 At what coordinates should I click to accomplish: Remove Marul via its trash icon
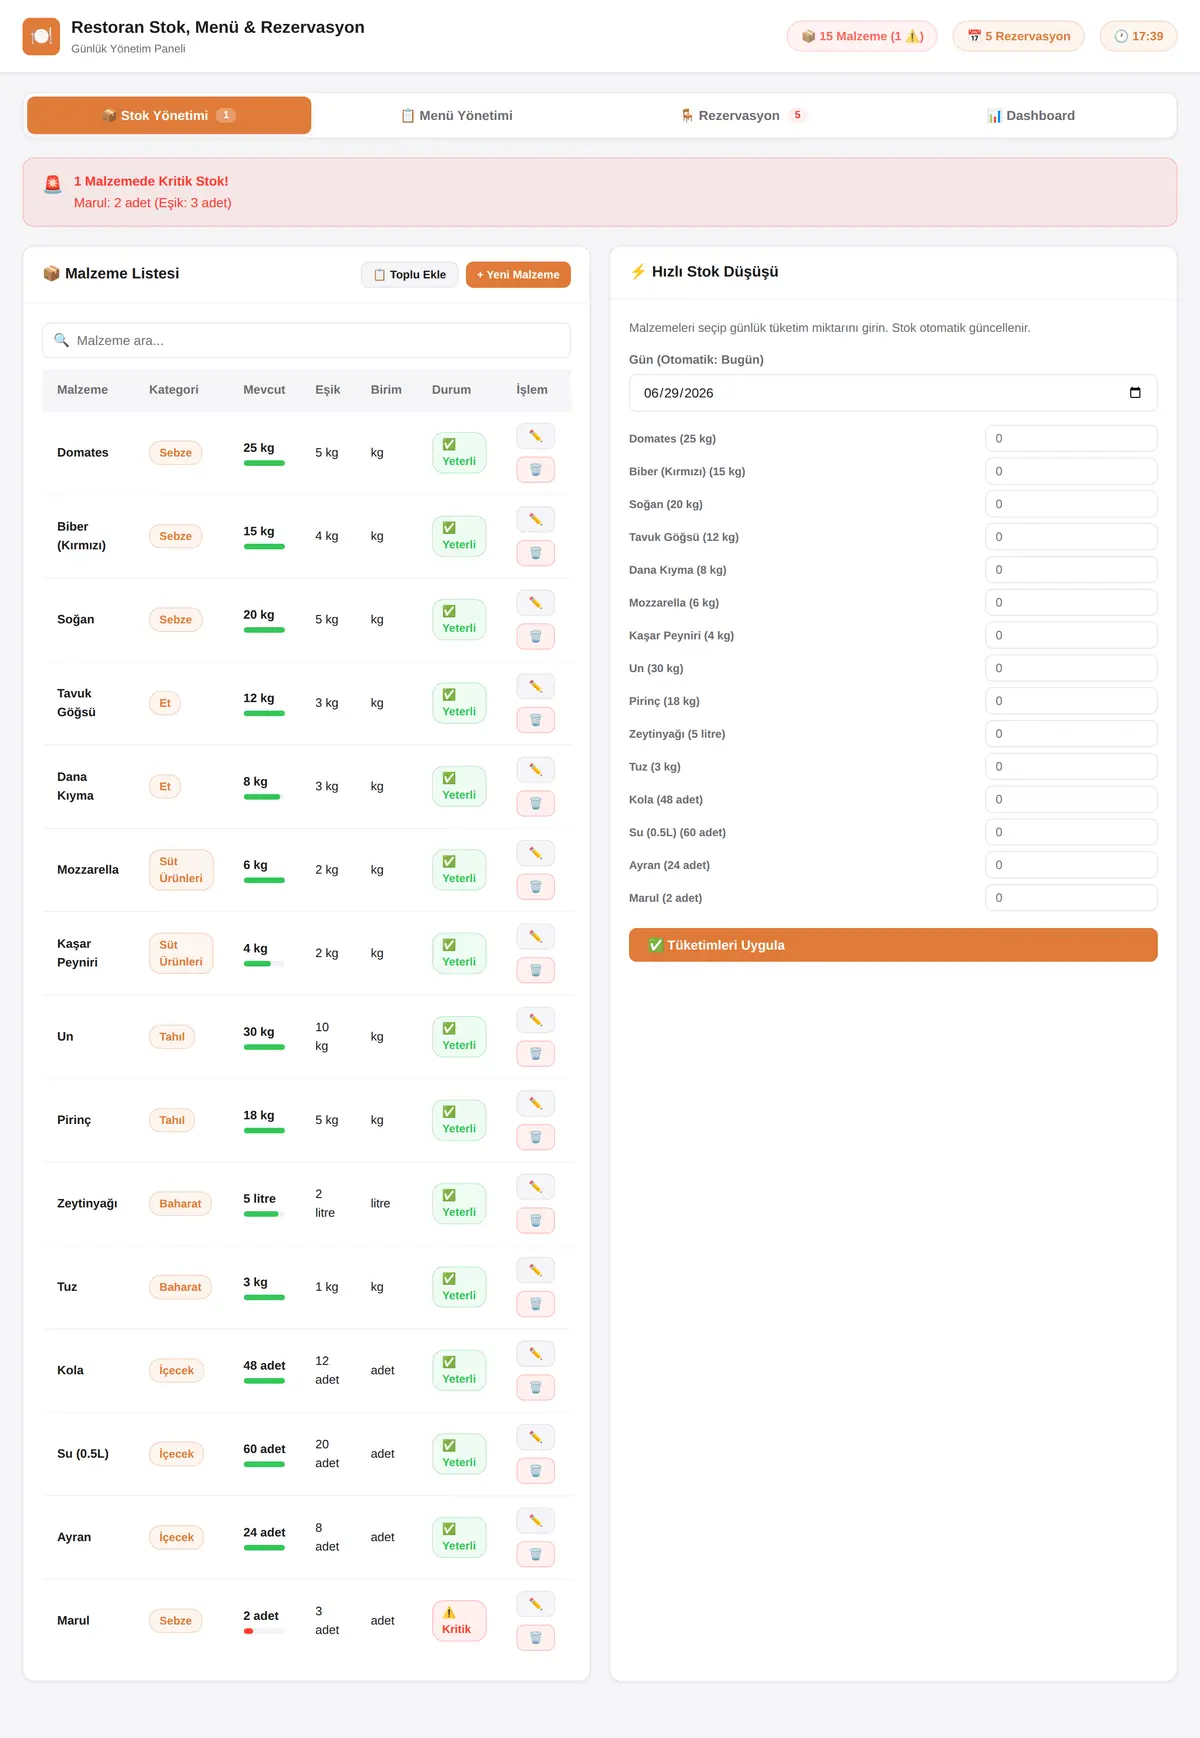coord(535,1637)
